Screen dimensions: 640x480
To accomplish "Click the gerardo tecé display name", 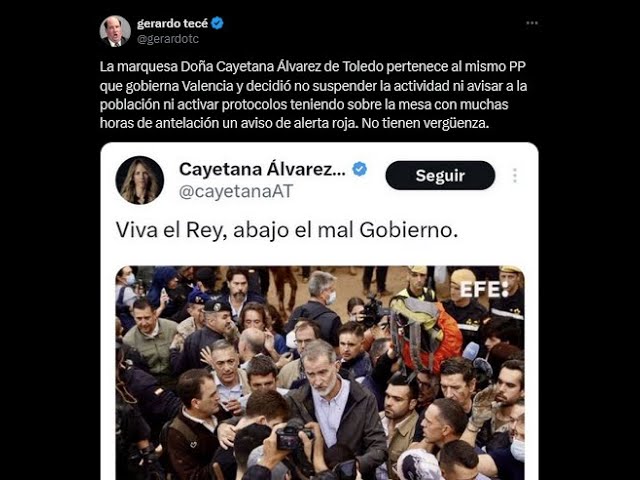I will point(172,24).
